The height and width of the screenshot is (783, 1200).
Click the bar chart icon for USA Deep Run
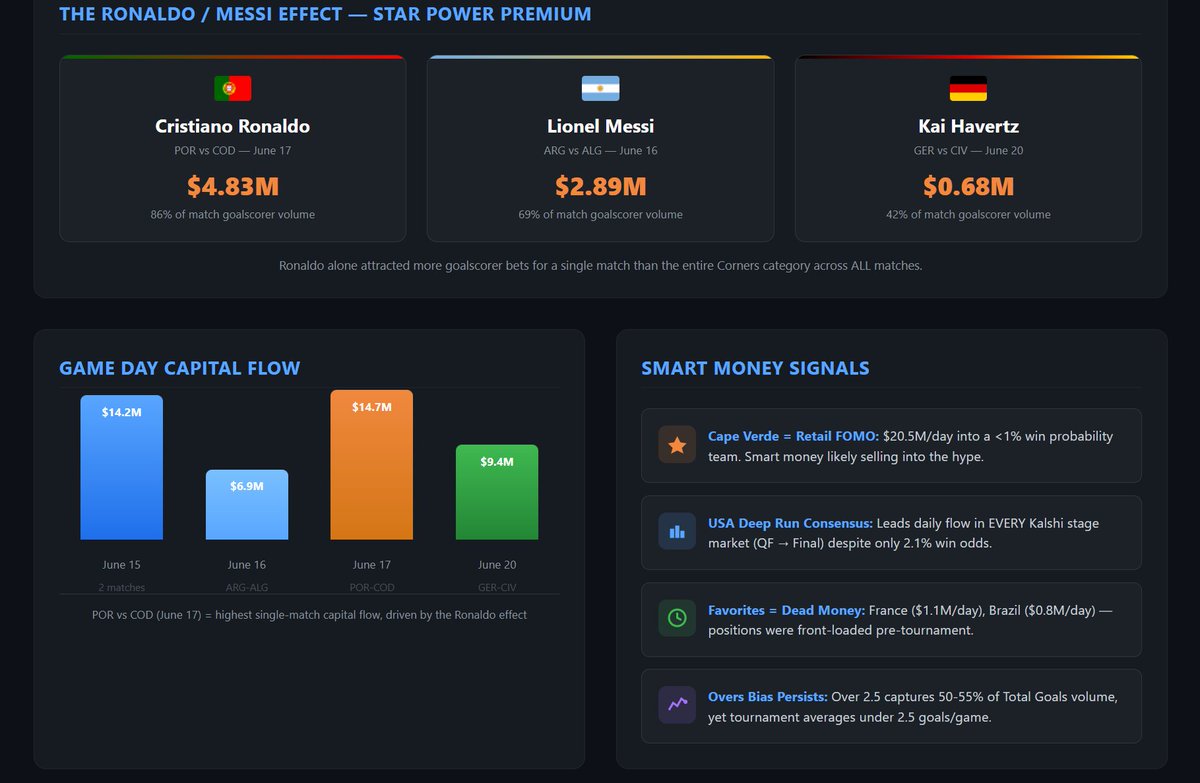pyautogui.click(x=677, y=532)
